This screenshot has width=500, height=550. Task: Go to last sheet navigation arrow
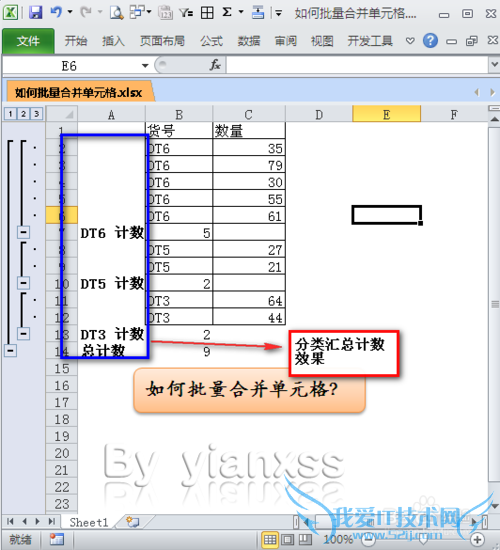point(52,522)
